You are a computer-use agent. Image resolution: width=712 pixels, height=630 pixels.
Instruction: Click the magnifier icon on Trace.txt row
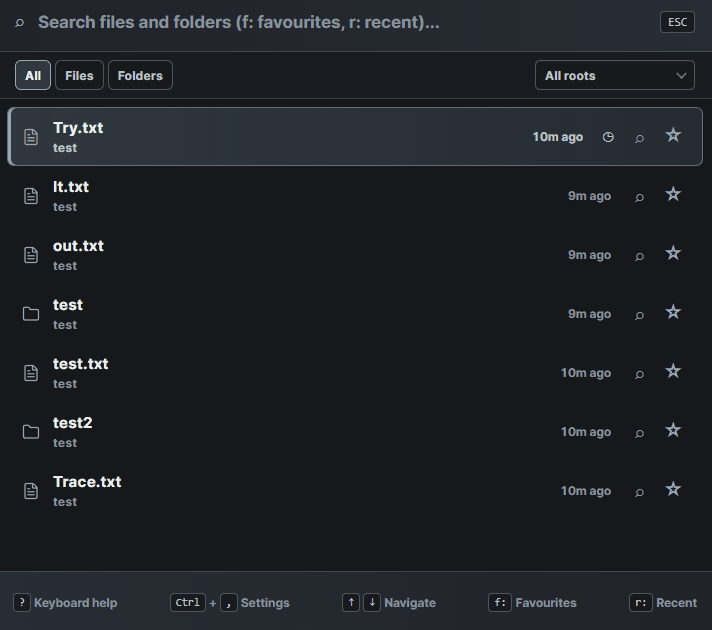tap(639, 492)
